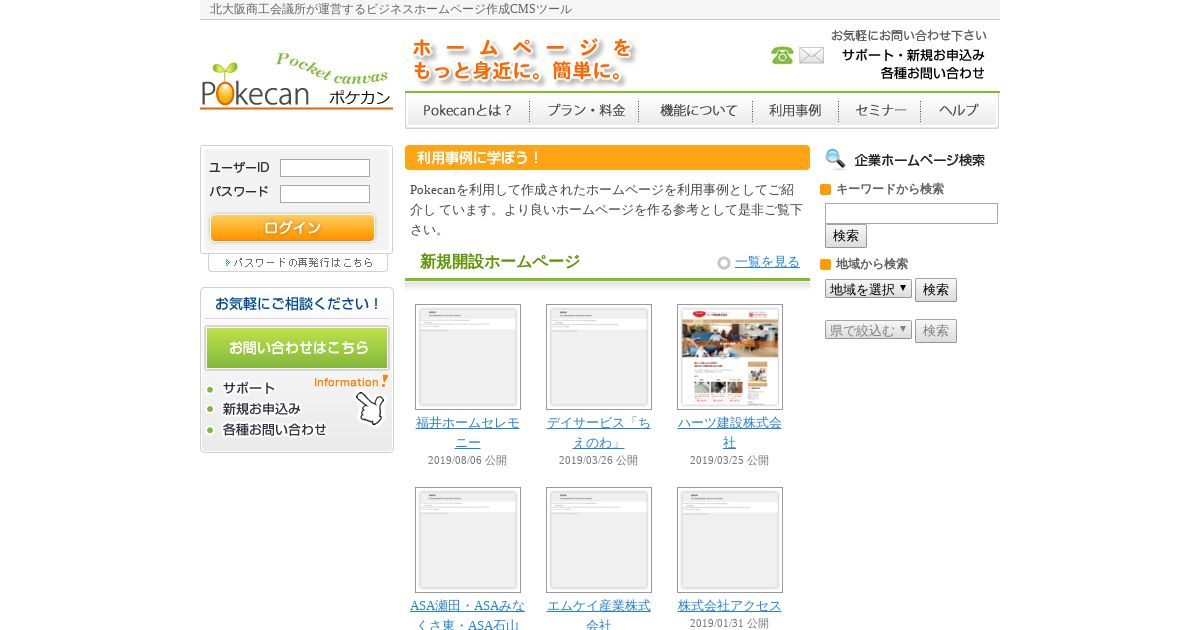Screen dimensions: 1200x630
Task: Open the 株式会社アクセス thumbnail
Action: click(730, 540)
